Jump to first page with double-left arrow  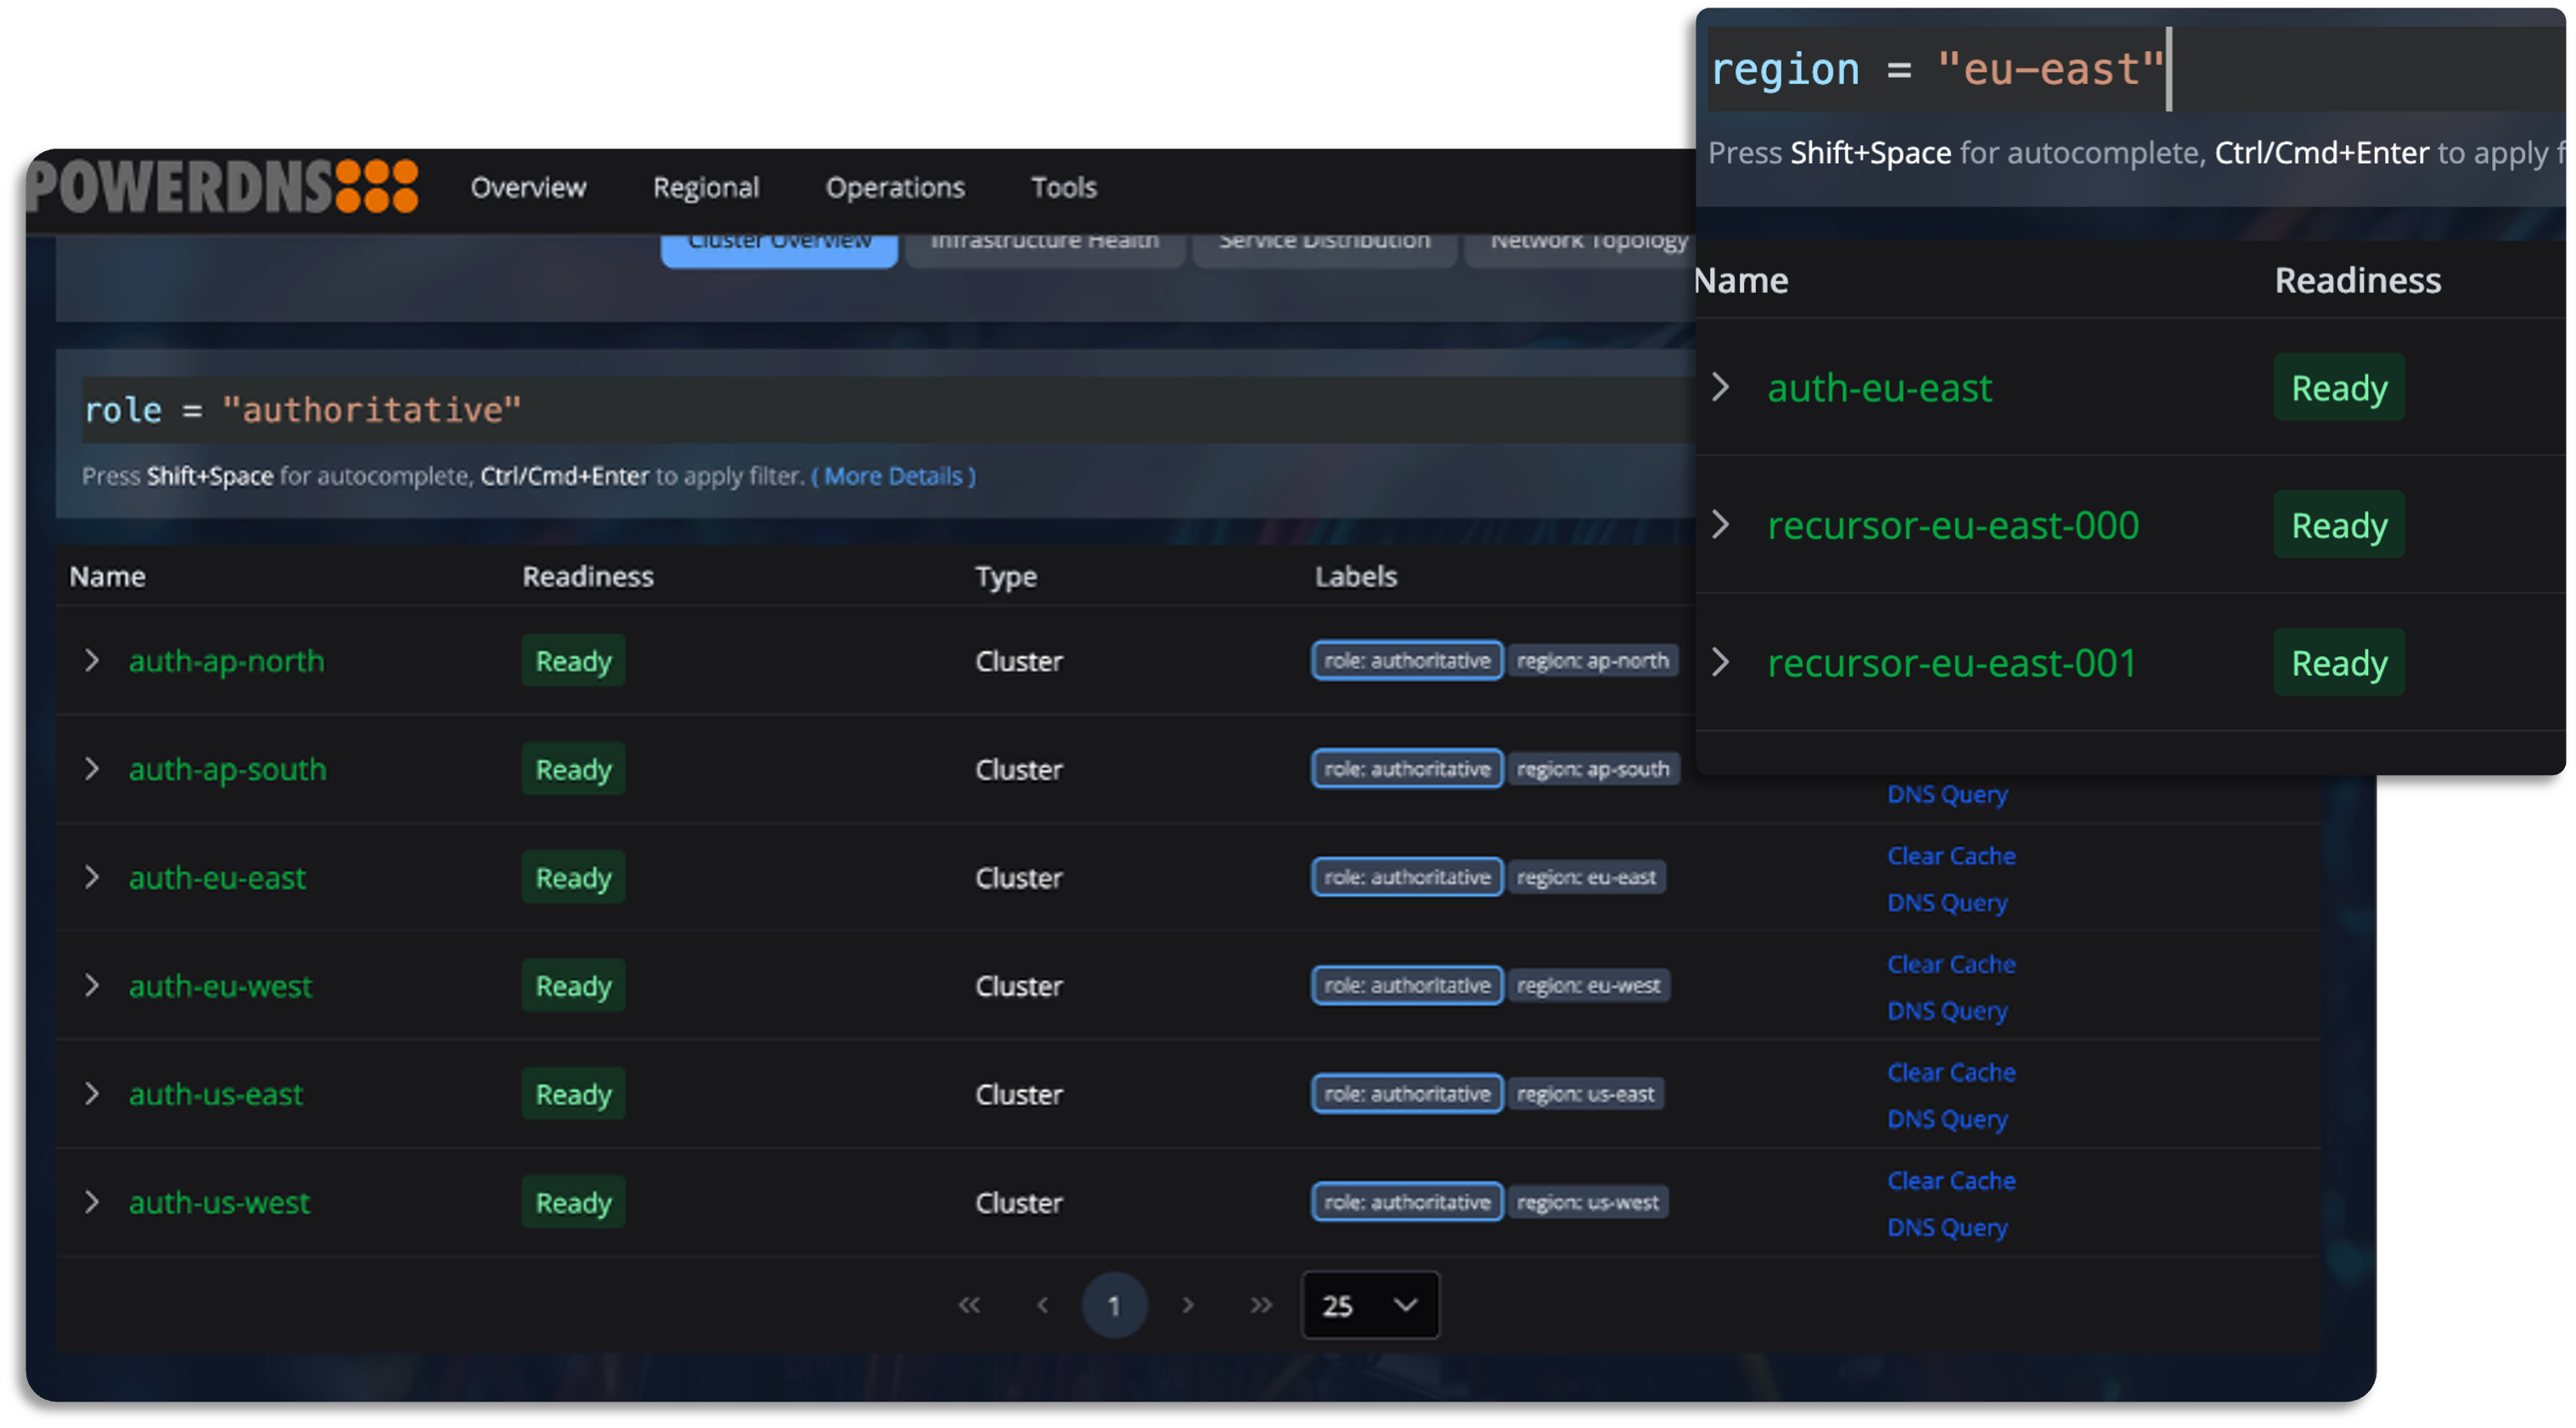968,1305
